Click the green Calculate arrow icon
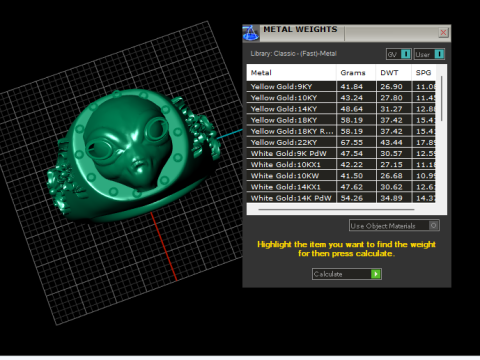The width and height of the screenshot is (480, 360). pyautogui.click(x=376, y=274)
